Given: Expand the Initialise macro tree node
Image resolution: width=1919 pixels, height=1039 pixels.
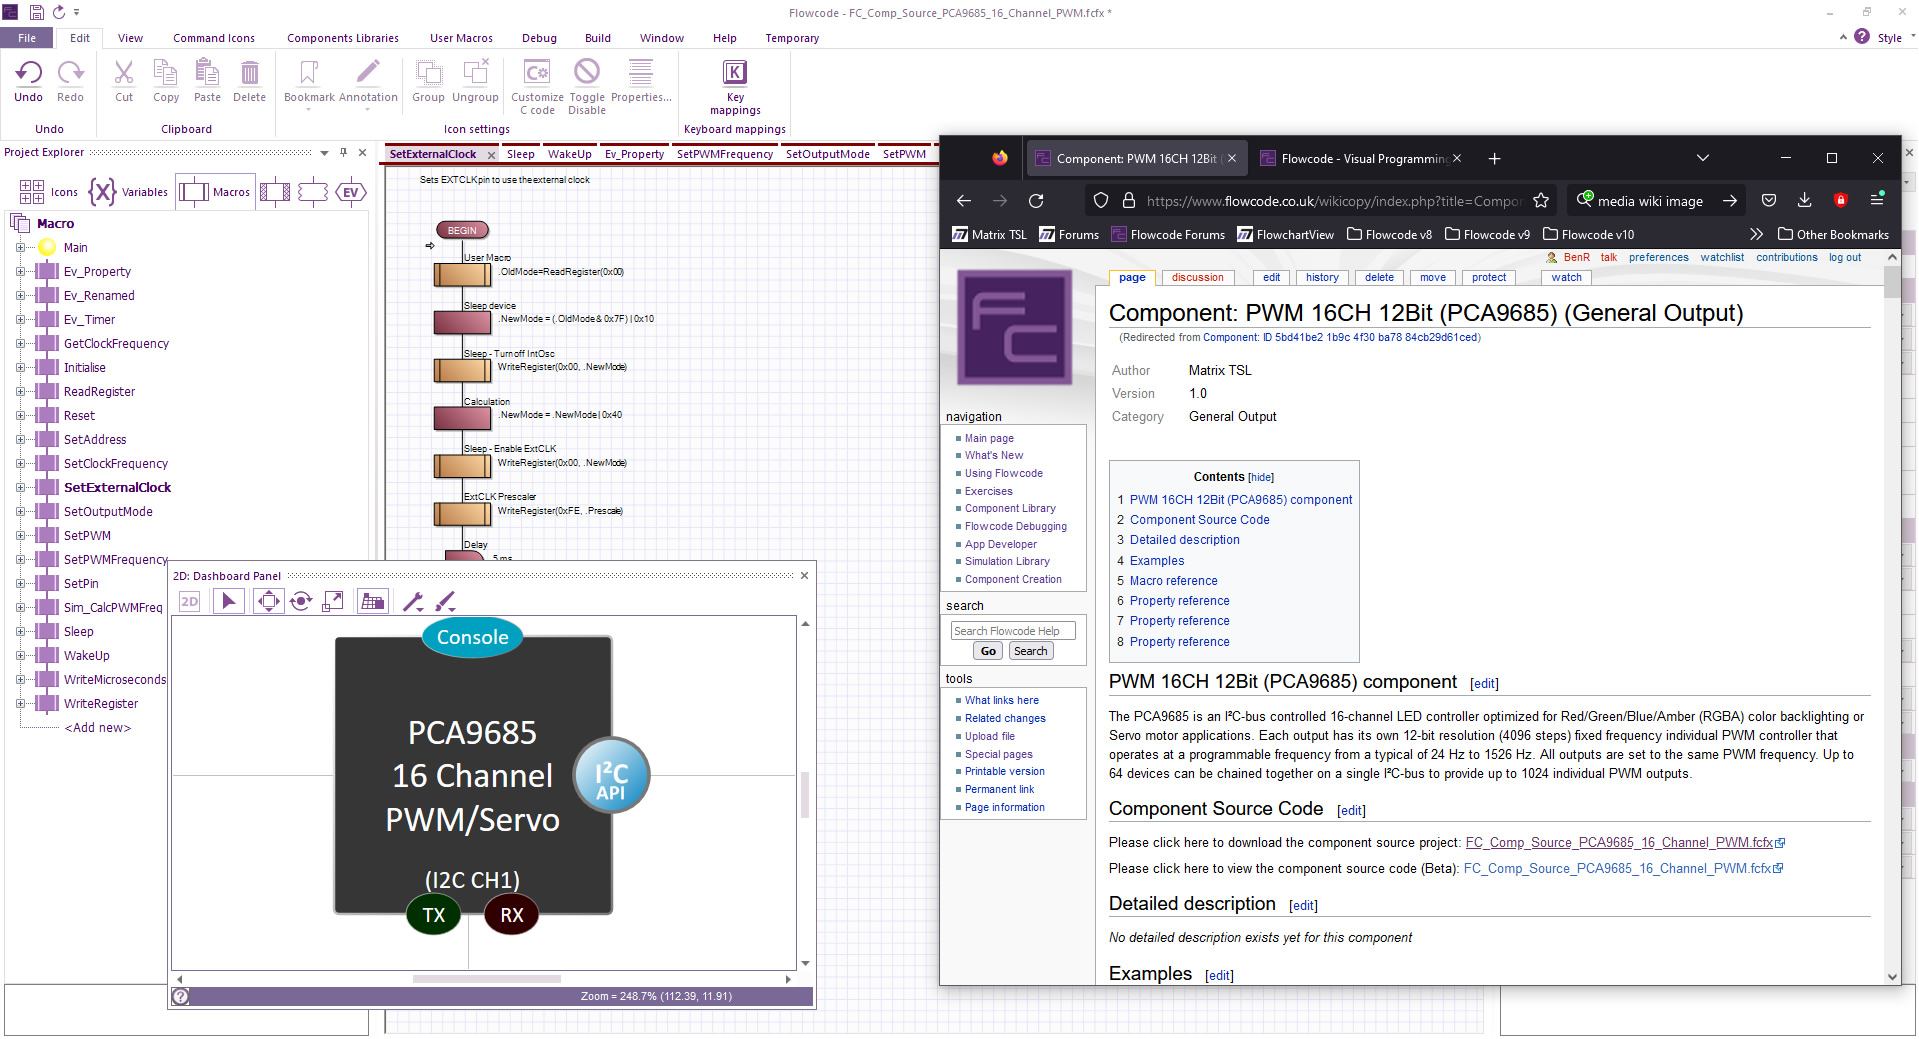Looking at the screenshot, I should [x=20, y=368].
